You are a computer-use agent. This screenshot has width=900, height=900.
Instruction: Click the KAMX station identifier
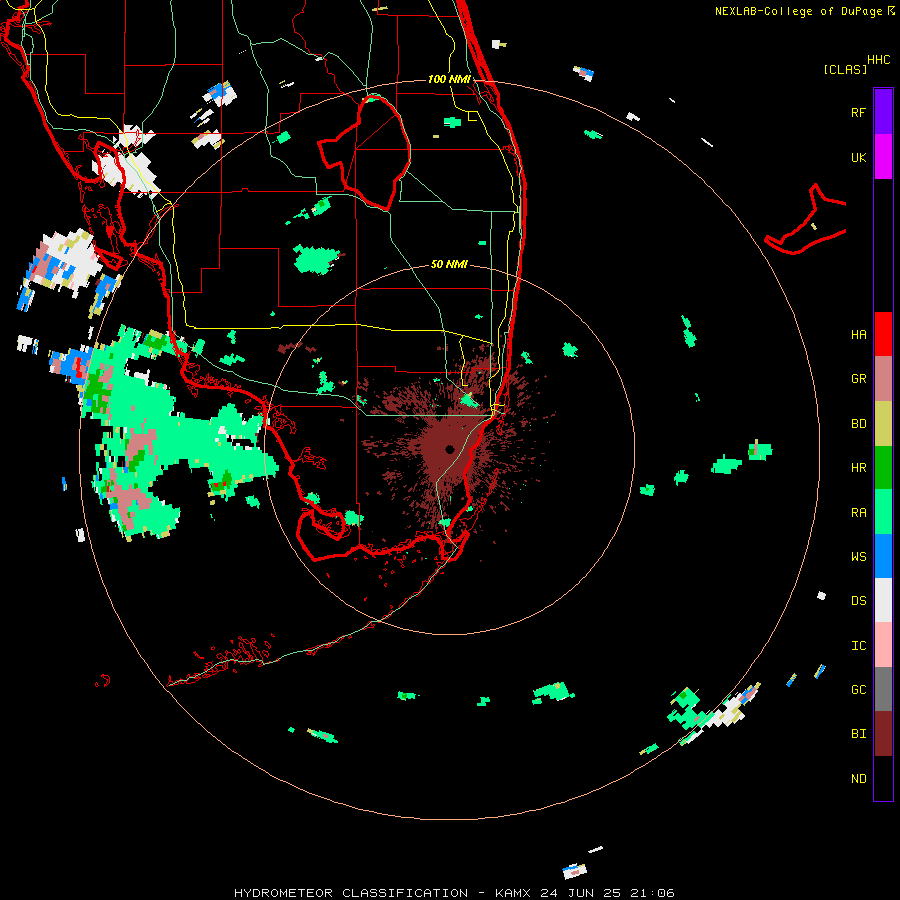(513, 893)
